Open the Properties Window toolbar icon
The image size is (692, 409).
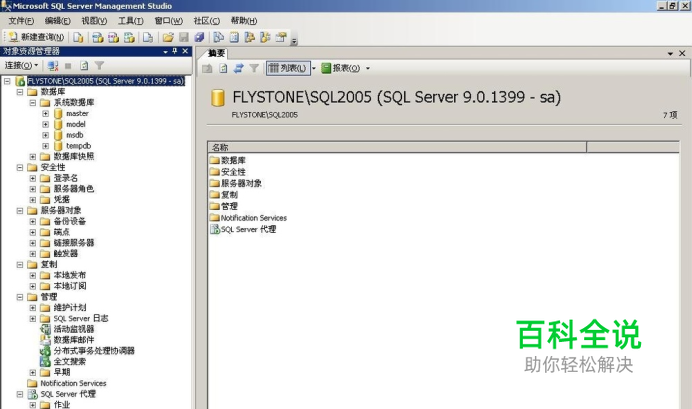click(x=281, y=38)
